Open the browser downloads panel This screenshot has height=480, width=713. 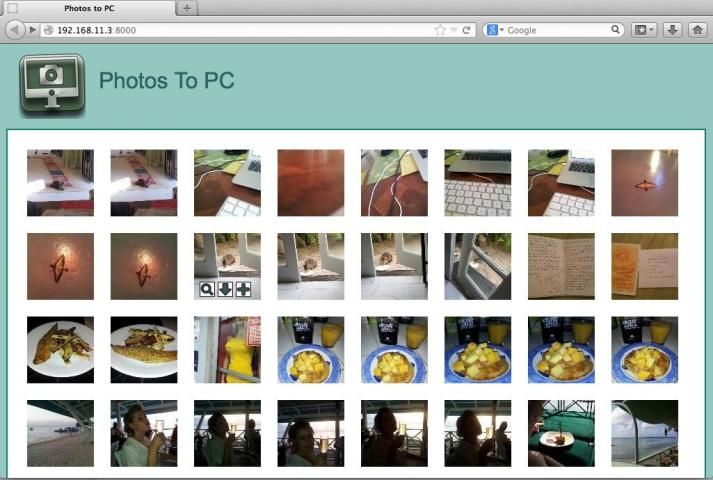[672, 30]
